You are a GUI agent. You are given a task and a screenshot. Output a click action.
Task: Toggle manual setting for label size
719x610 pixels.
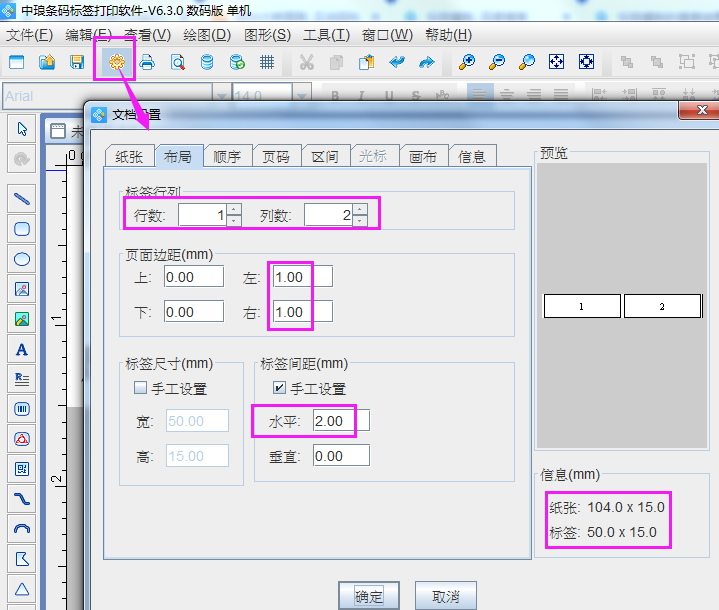click(x=141, y=388)
